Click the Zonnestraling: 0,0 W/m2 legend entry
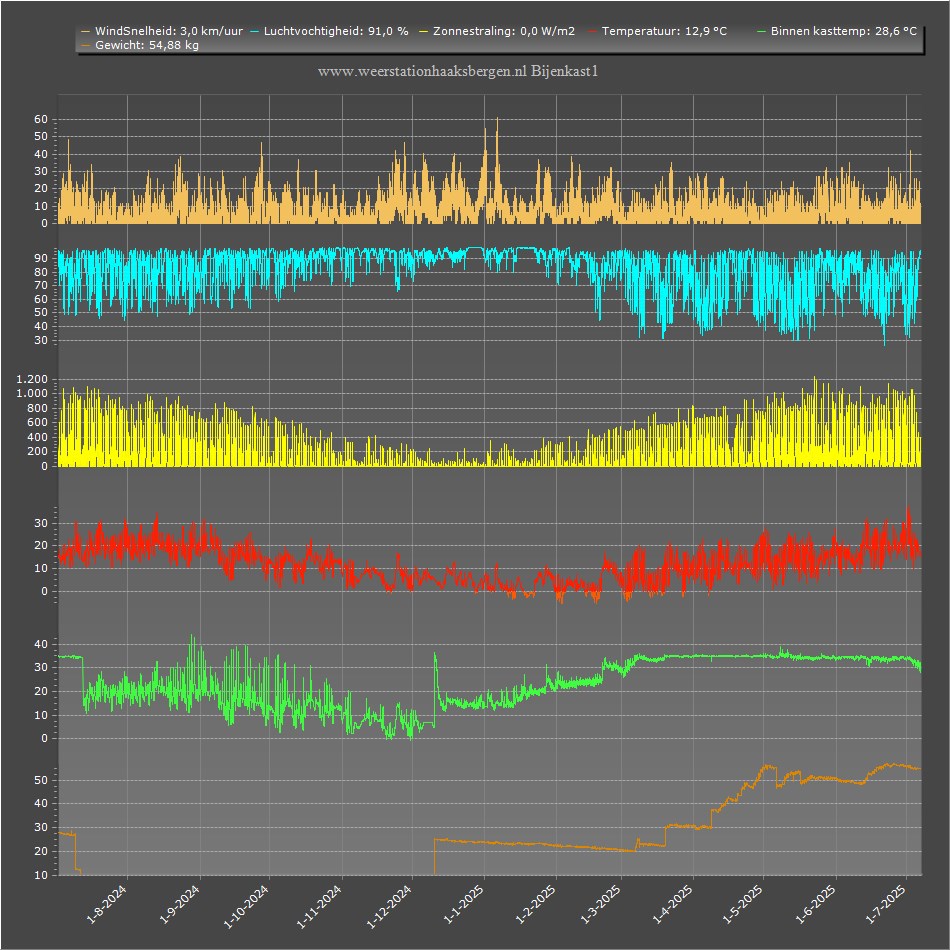The image size is (950, 950). 497,31
